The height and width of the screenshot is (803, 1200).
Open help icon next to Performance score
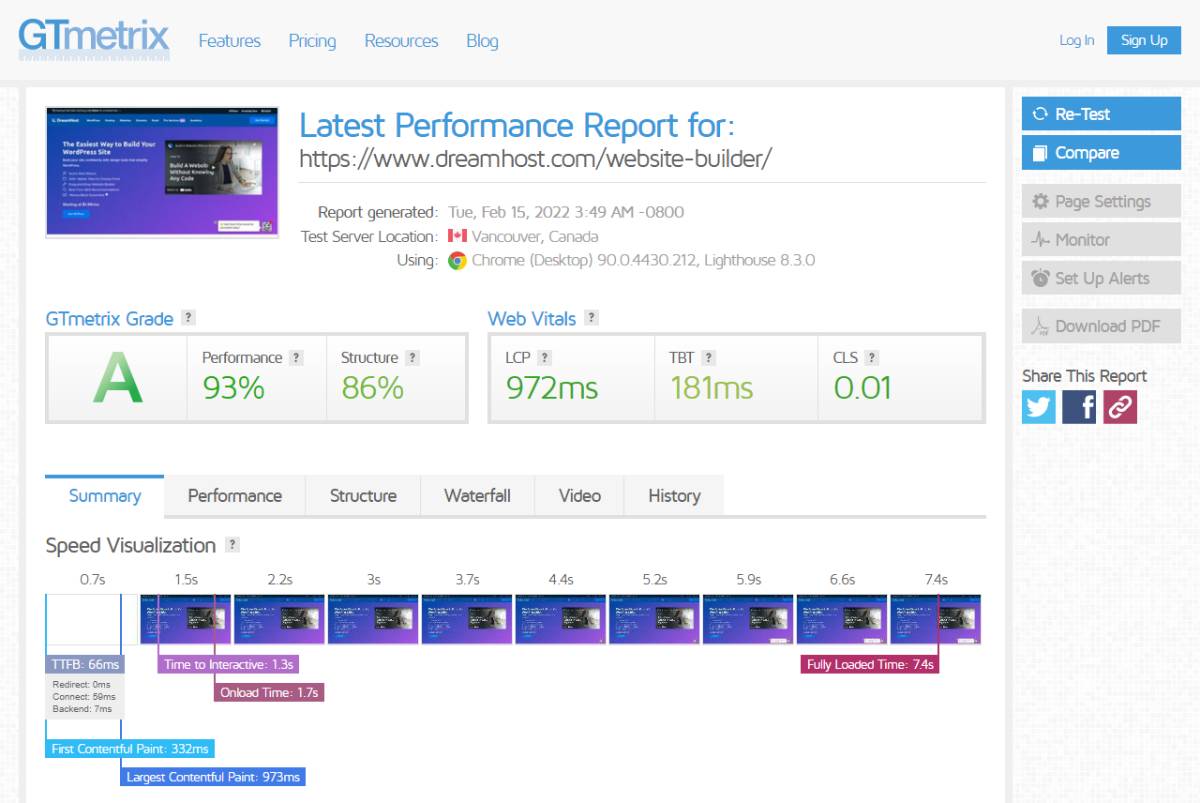(296, 357)
